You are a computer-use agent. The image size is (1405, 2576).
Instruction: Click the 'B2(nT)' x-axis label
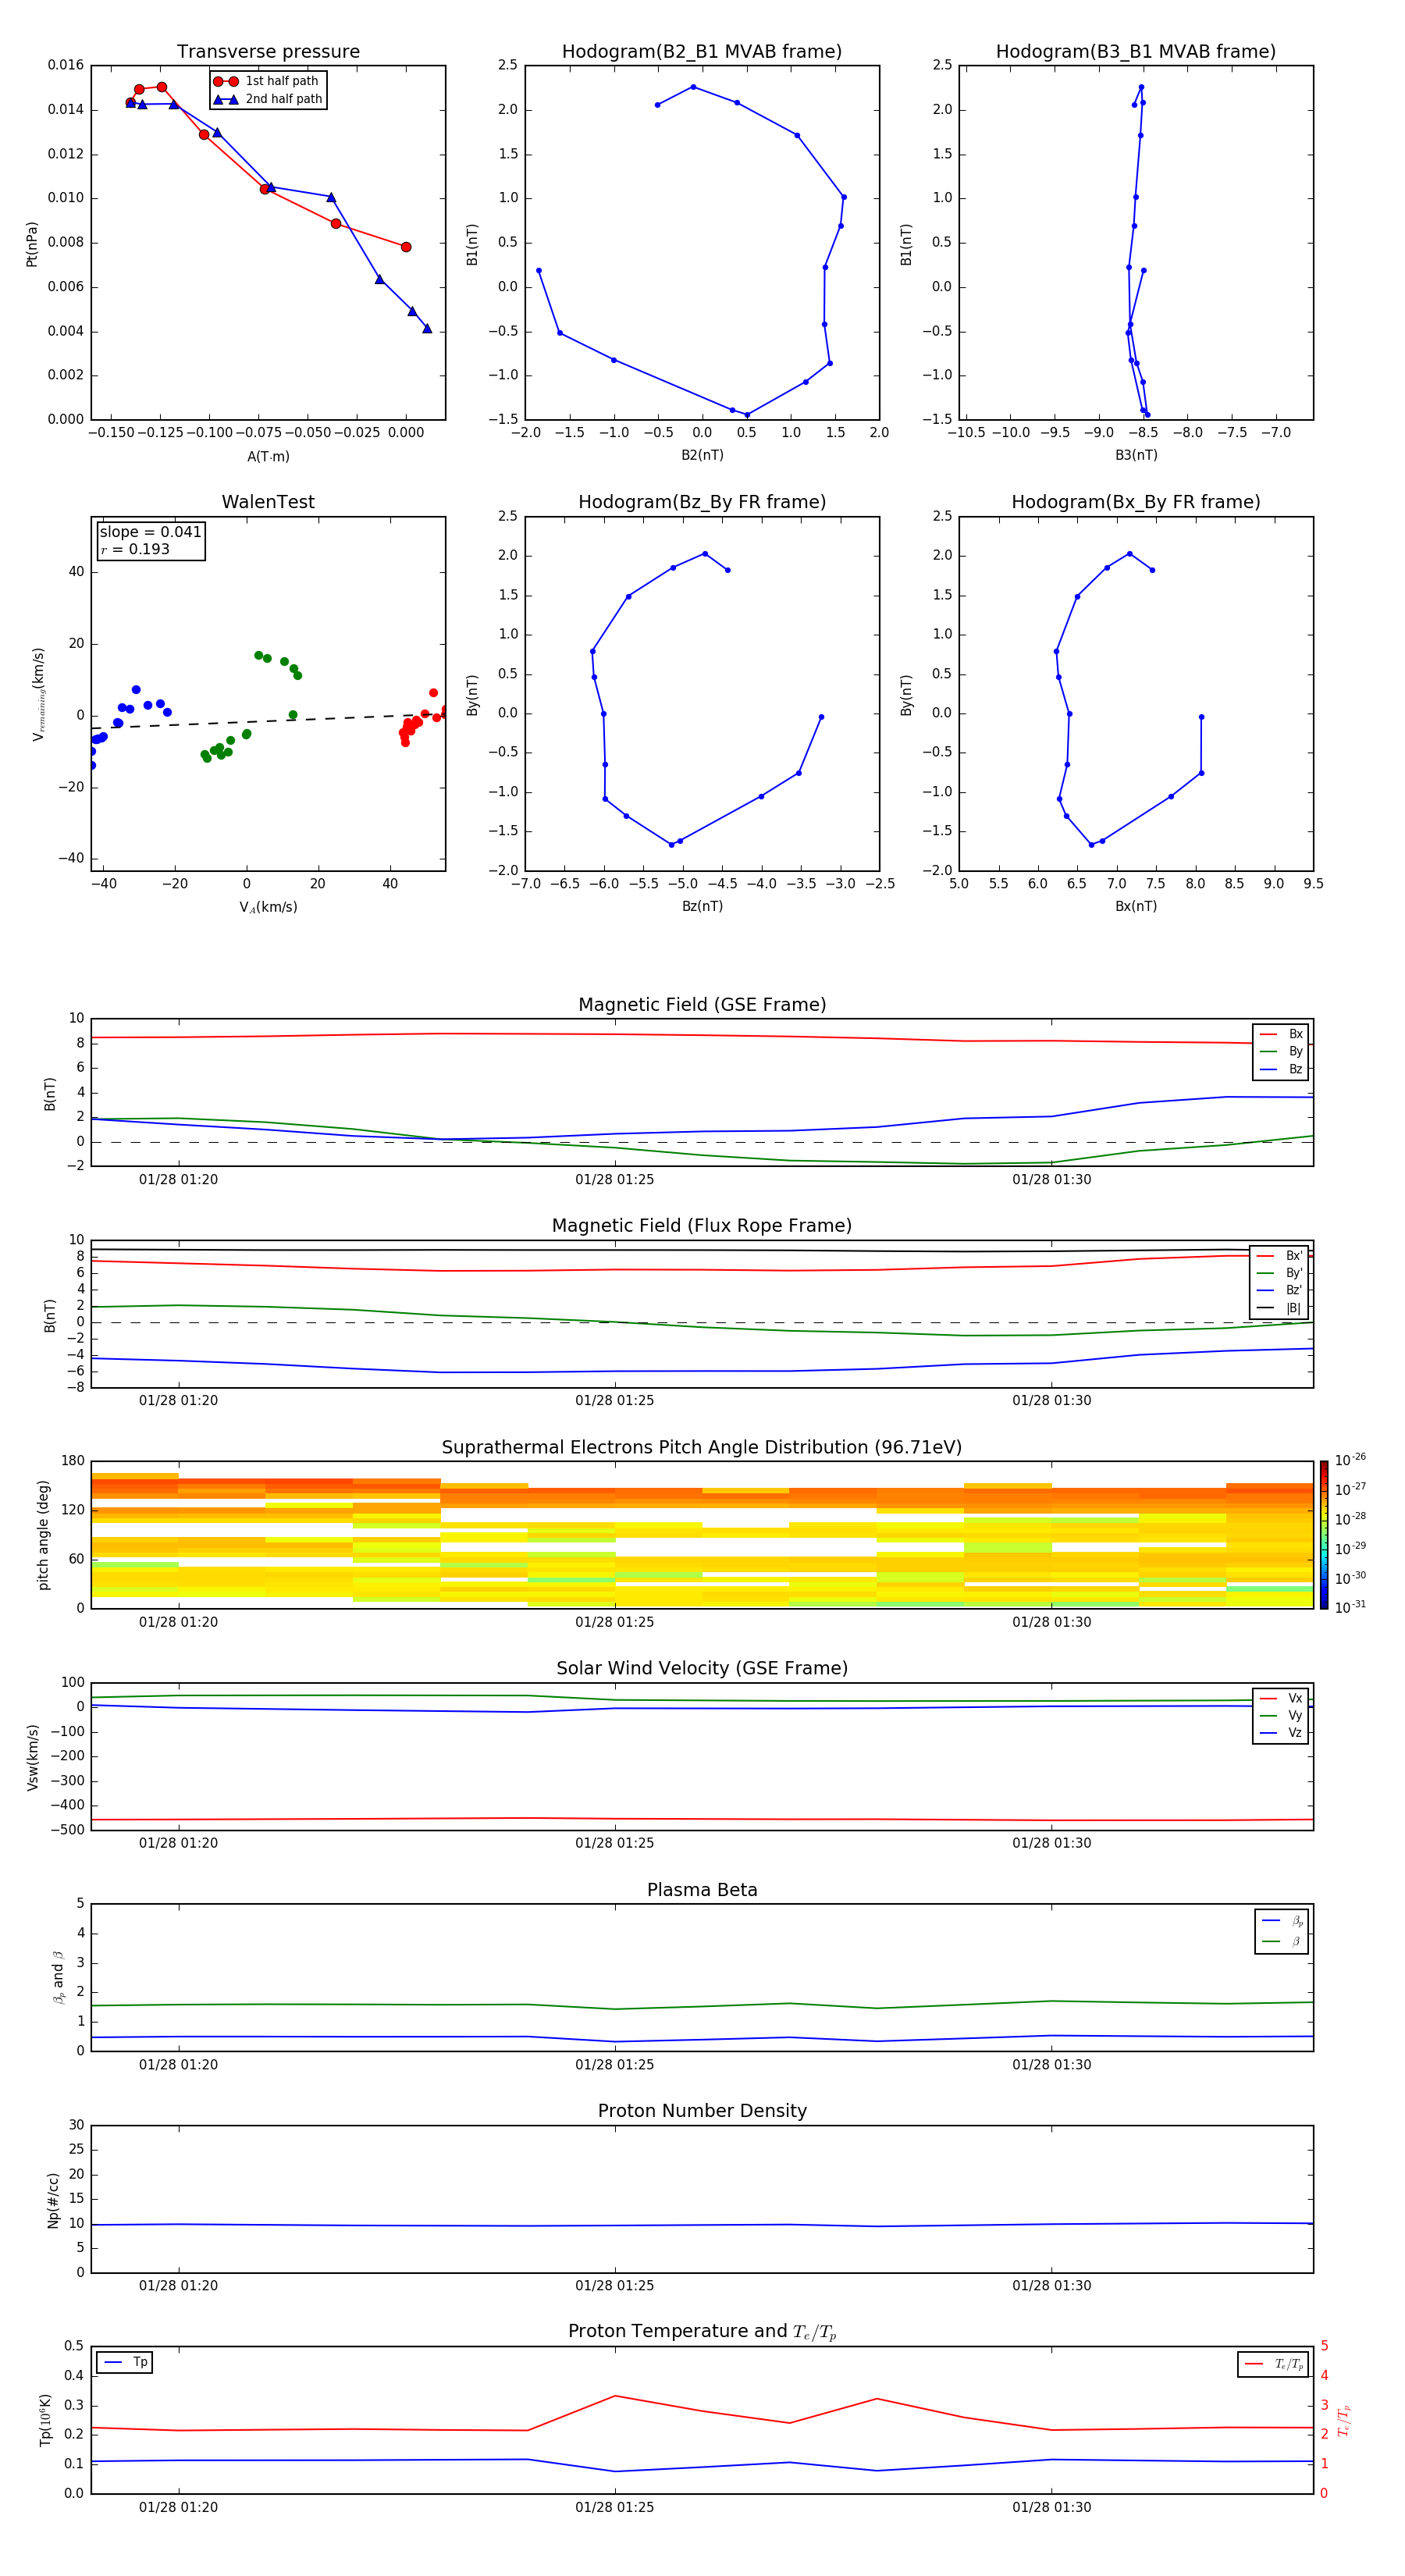pyautogui.click(x=702, y=455)
